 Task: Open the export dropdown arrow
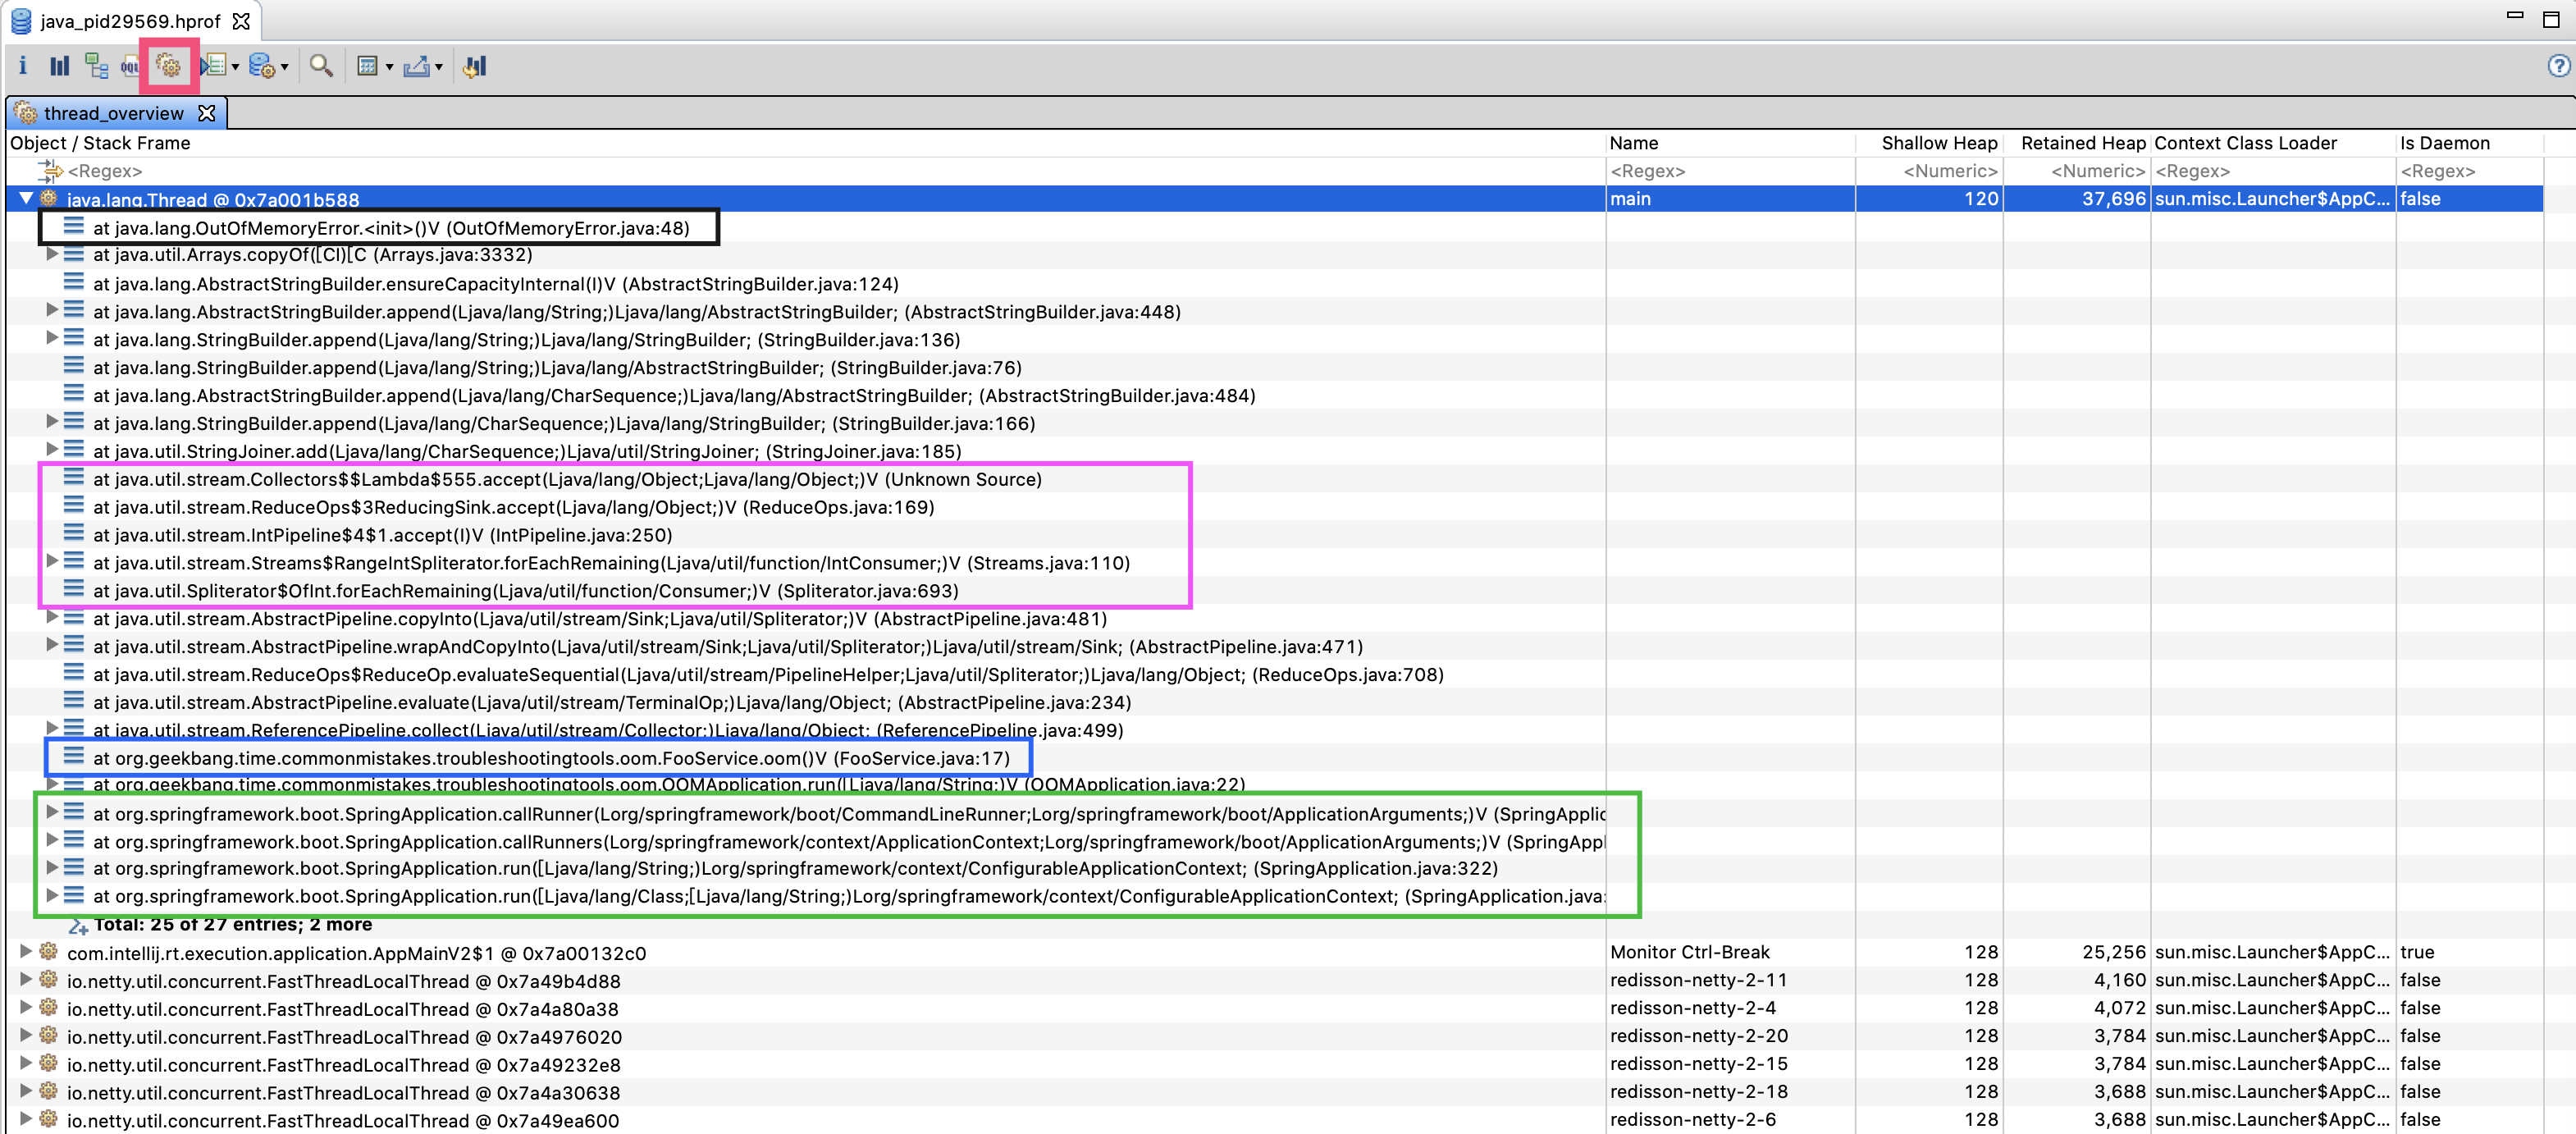(439, 67)
